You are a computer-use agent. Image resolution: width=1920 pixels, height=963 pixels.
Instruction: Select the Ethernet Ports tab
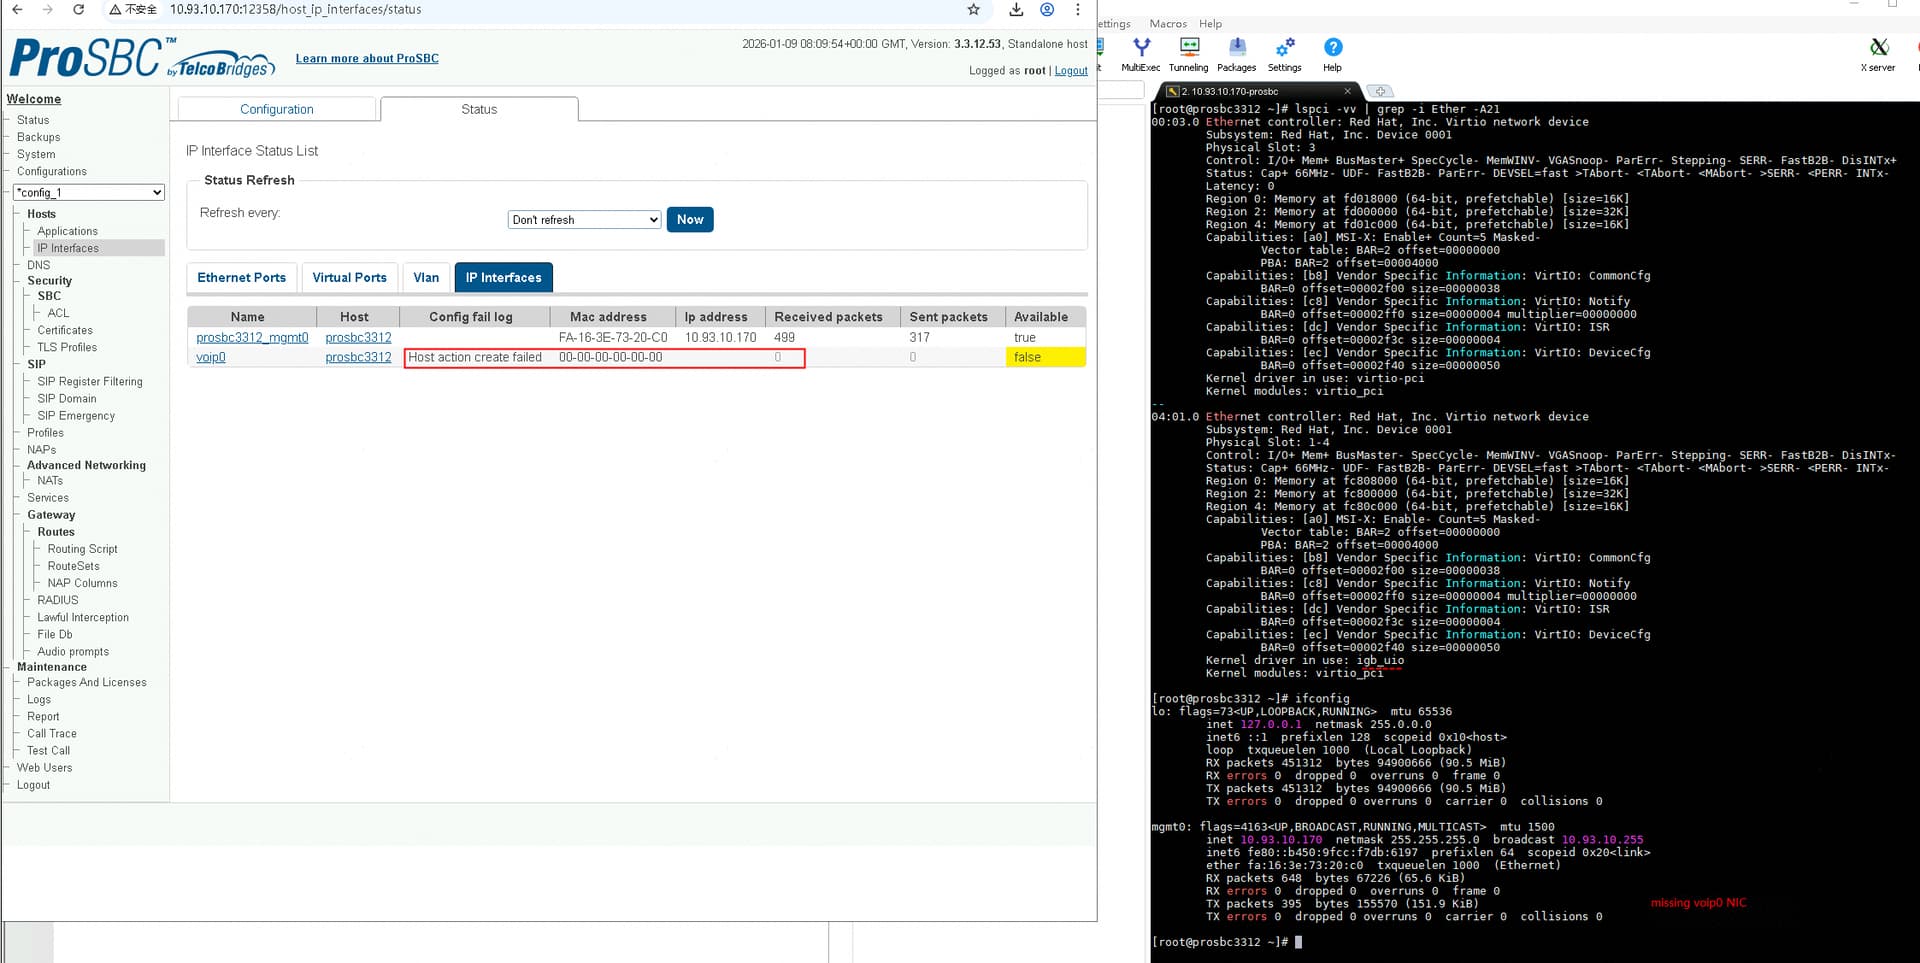tap(241, 278)
